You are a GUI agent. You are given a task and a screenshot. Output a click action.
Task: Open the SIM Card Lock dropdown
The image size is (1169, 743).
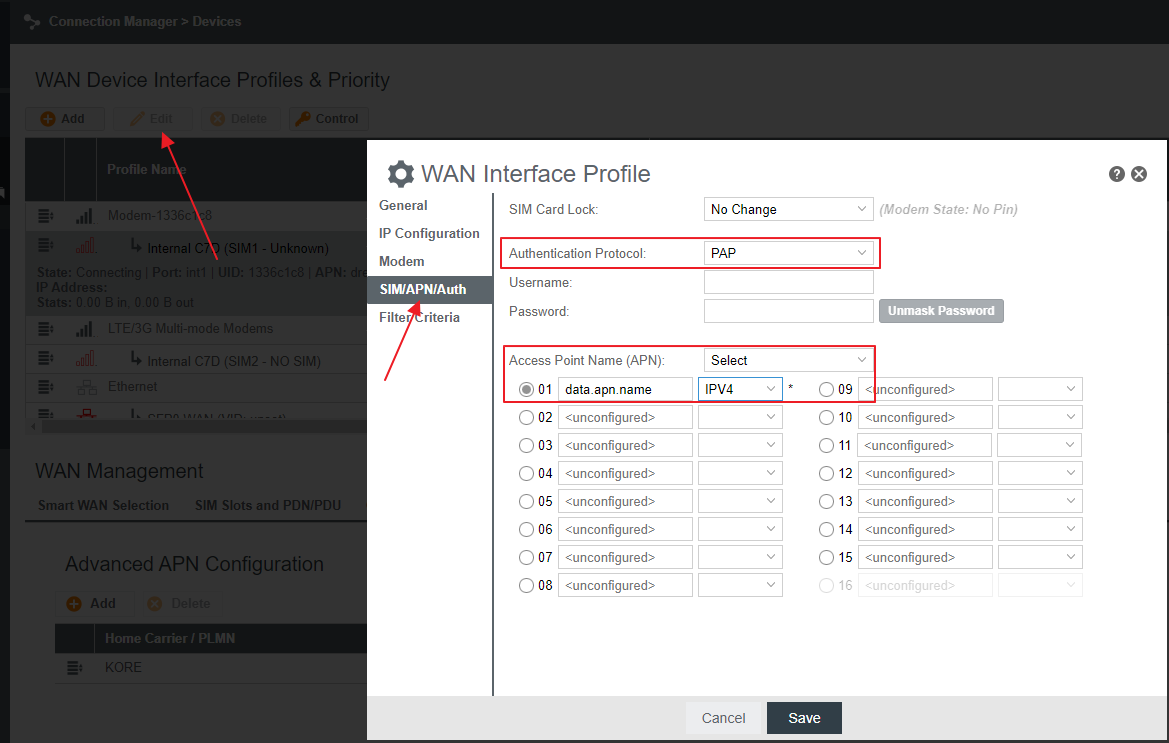(788, 210)
